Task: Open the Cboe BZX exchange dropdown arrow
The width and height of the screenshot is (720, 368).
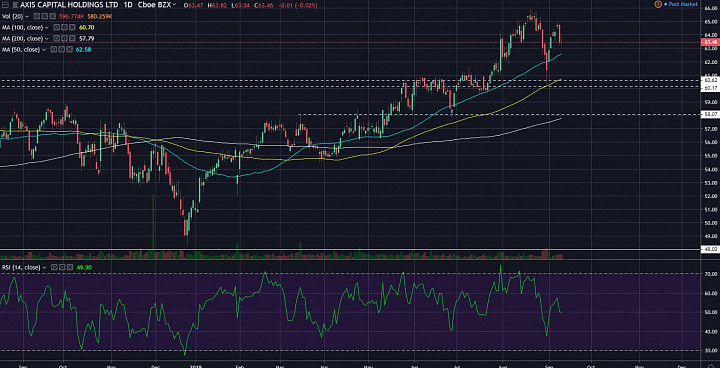Action: click(174, 5)
